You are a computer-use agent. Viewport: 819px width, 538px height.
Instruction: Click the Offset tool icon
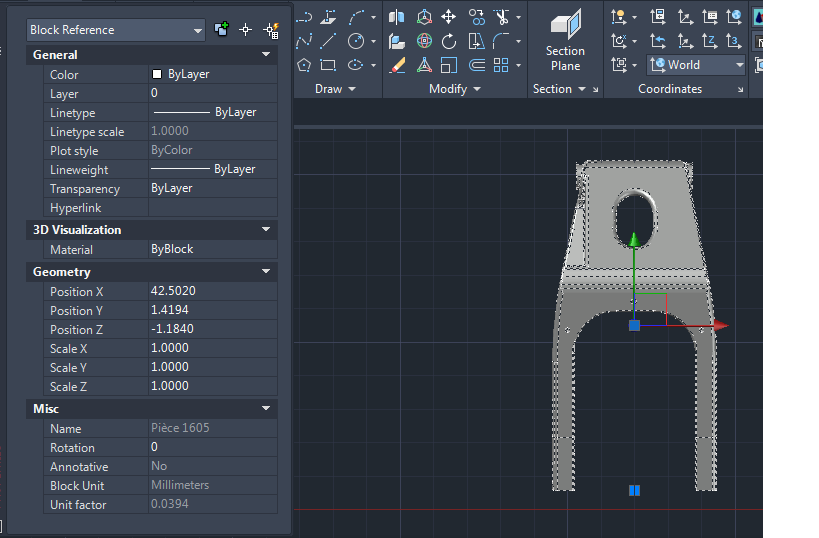476,65
